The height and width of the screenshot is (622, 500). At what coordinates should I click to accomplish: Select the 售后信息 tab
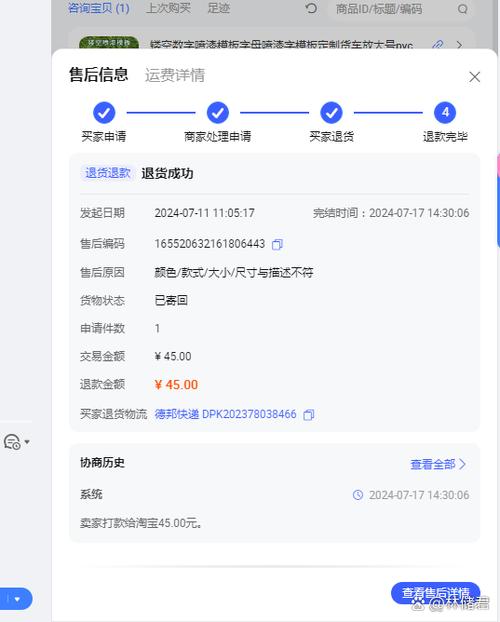tap(98, 75)
